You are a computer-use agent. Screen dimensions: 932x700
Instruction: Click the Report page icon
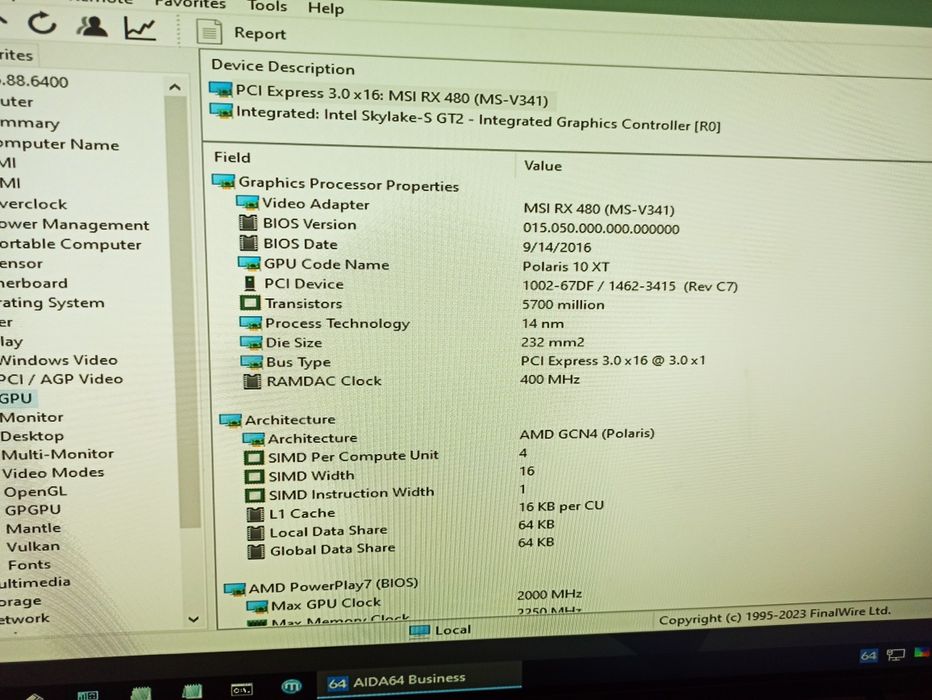209,32
